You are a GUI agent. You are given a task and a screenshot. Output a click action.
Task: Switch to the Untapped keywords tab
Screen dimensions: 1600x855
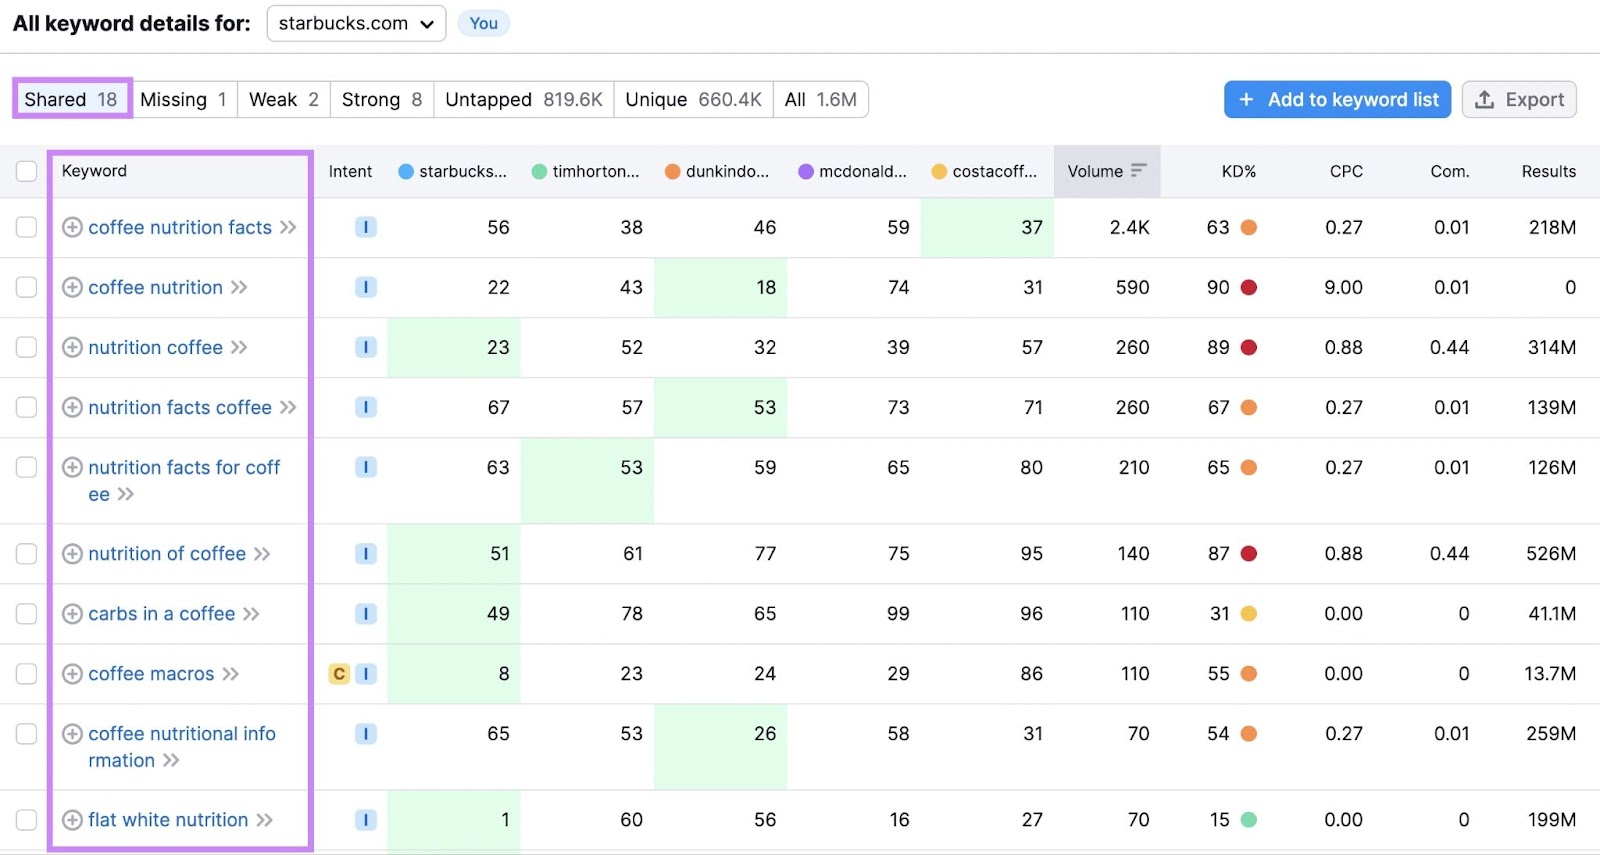point(523,100)
